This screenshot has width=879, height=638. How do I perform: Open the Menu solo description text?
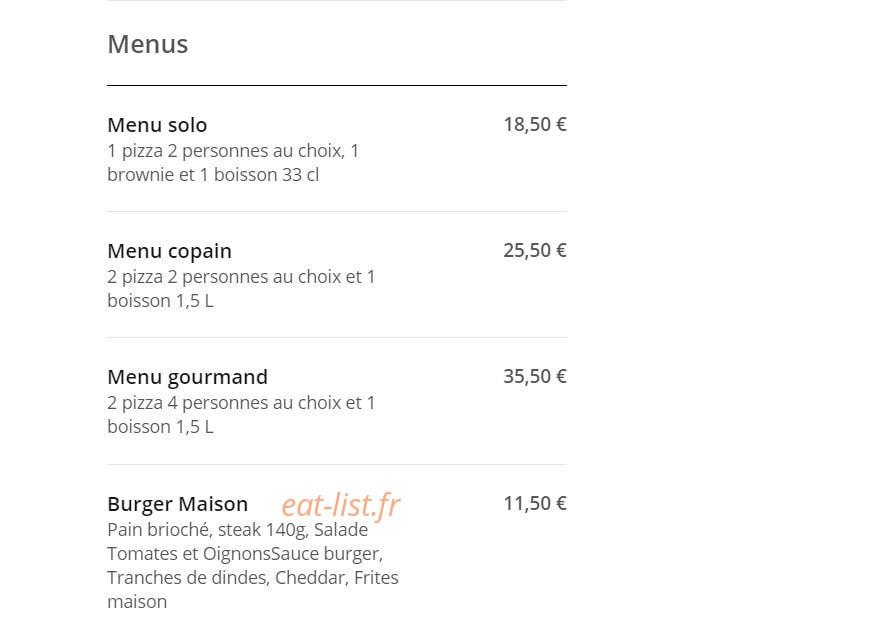233,163
